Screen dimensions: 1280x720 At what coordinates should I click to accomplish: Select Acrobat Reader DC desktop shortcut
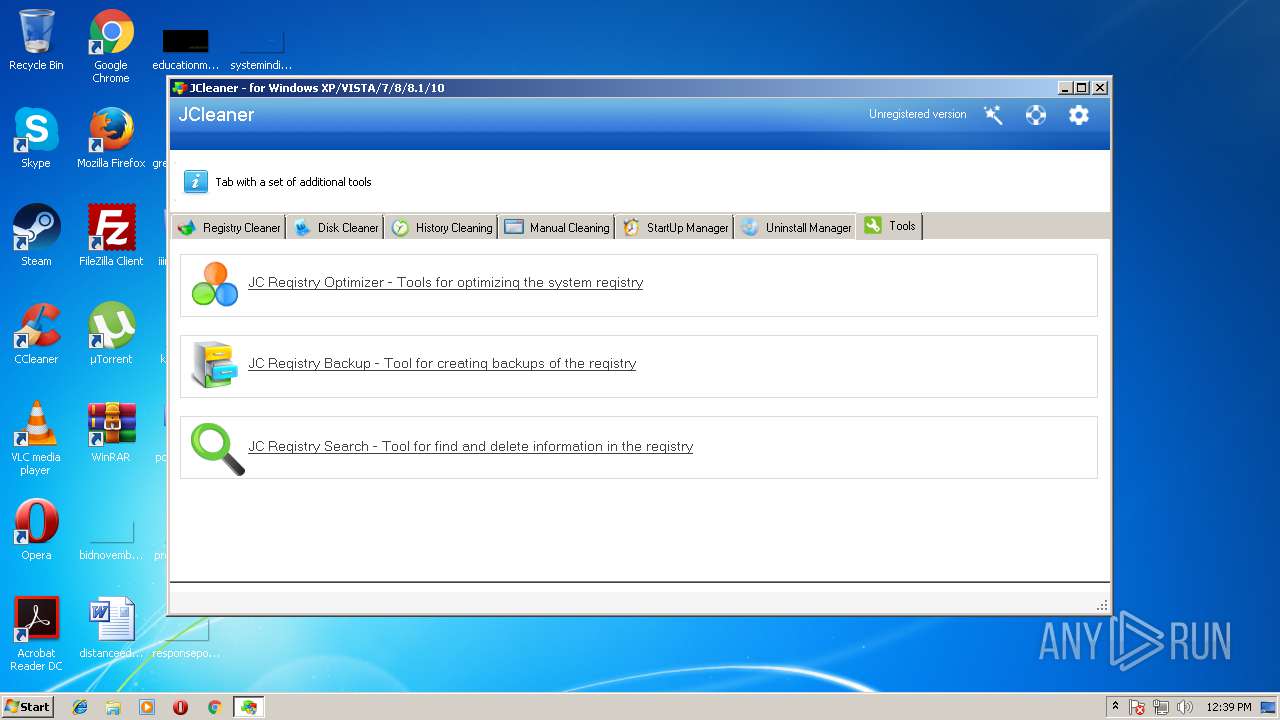point(36,634)
